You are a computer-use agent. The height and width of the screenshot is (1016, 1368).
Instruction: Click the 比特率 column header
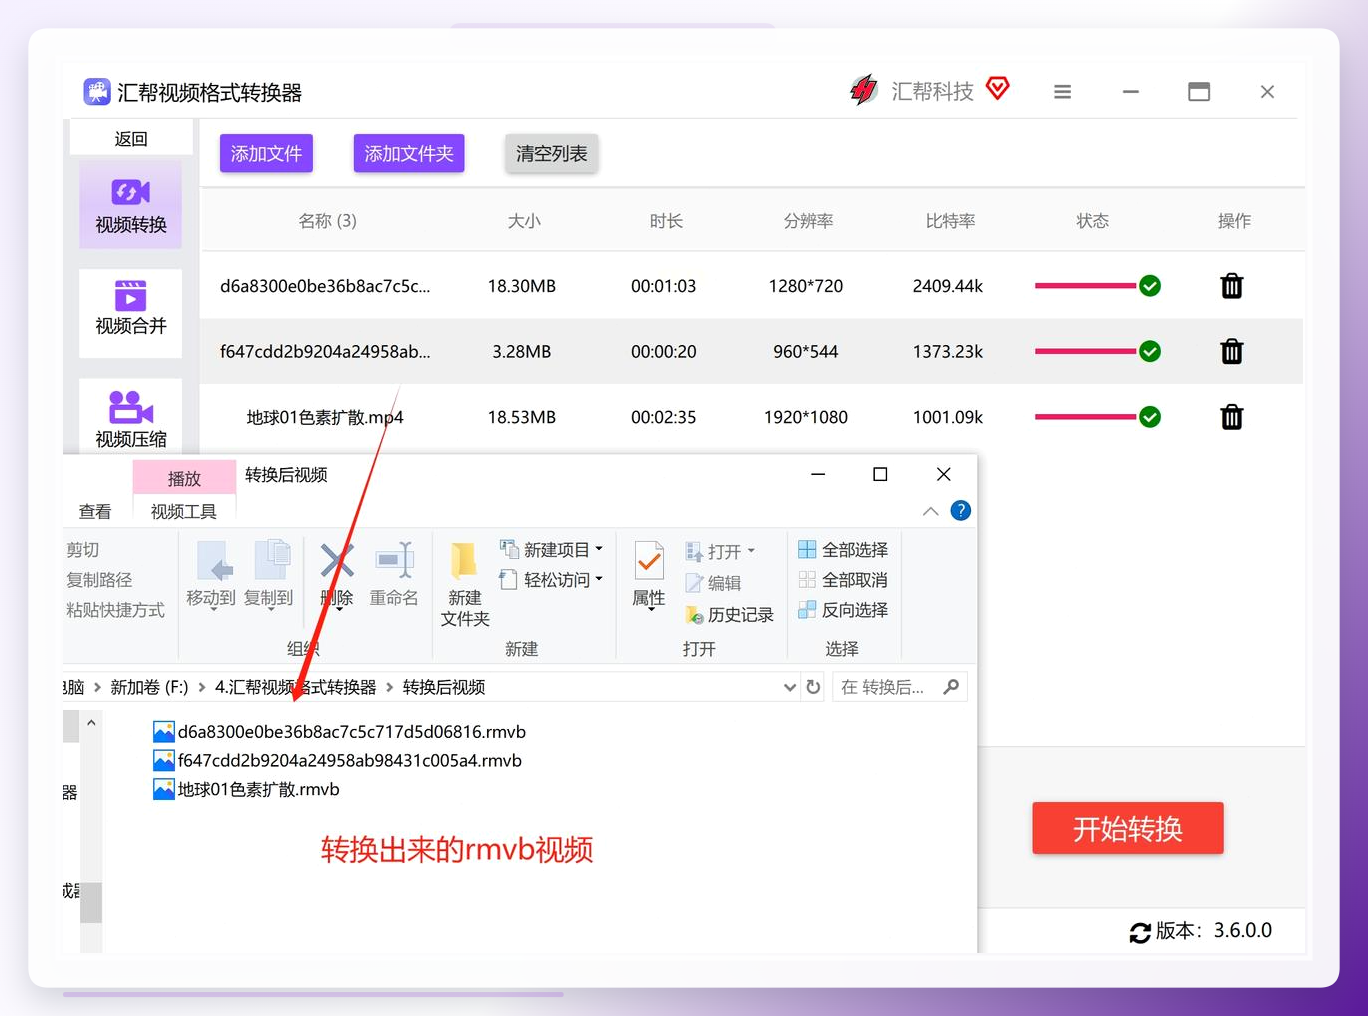tap(950, 221)
